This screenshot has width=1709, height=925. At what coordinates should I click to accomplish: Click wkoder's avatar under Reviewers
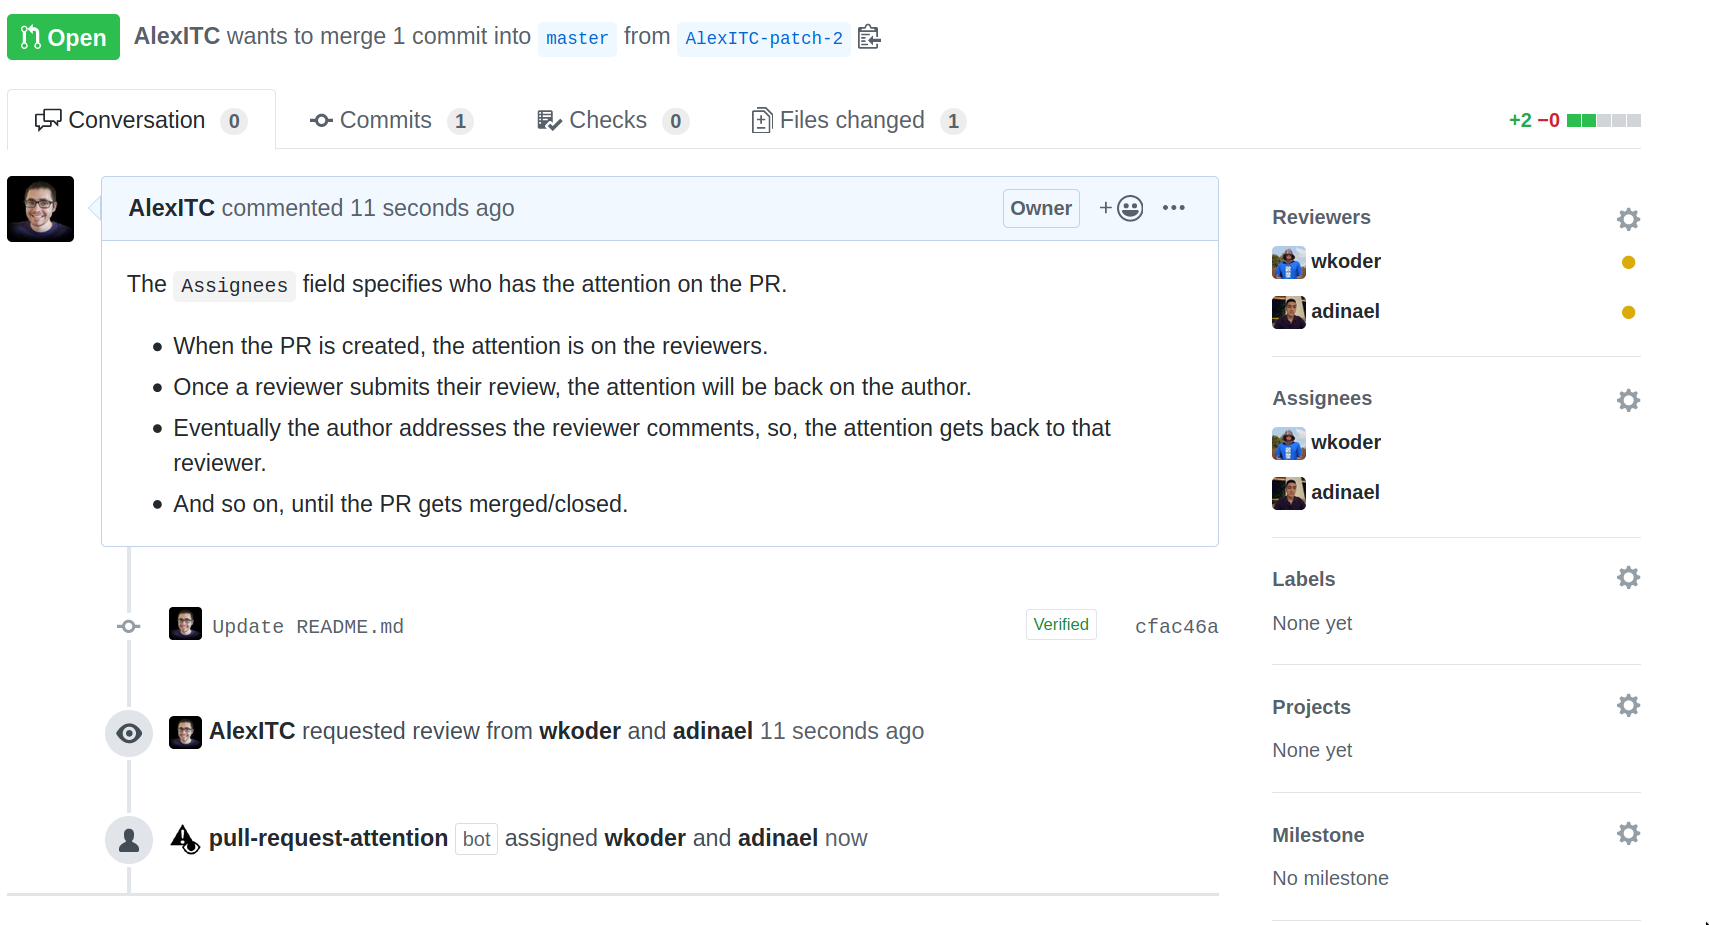tap(1288, 262)
